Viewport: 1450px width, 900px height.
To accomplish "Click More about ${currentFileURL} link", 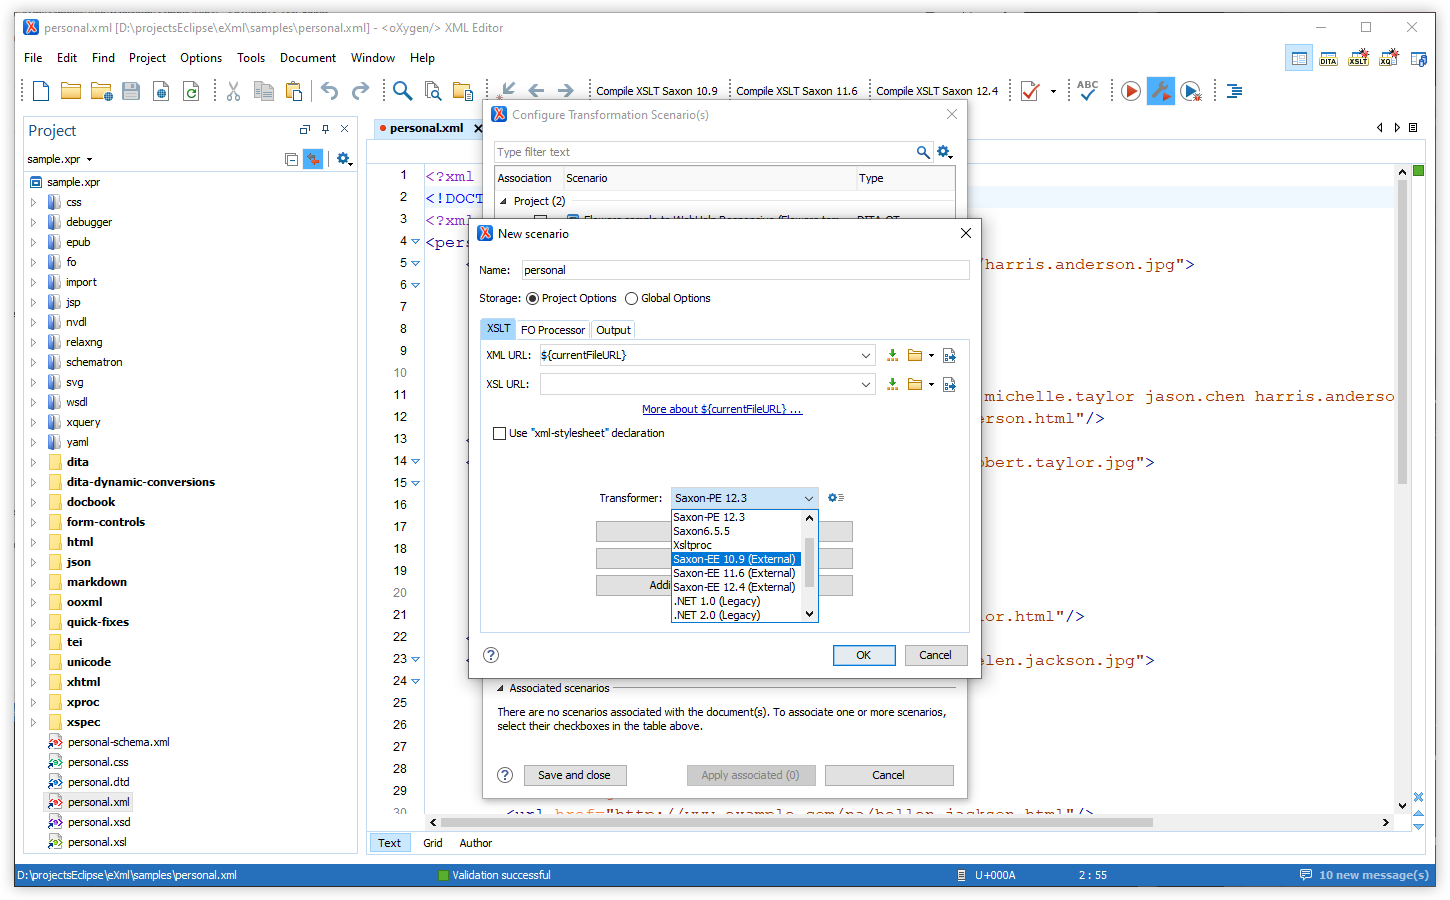I will point(722,409).
